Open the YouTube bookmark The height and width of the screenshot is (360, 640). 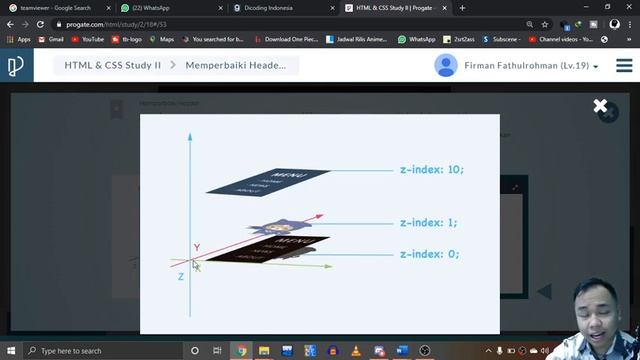[88, 39]
